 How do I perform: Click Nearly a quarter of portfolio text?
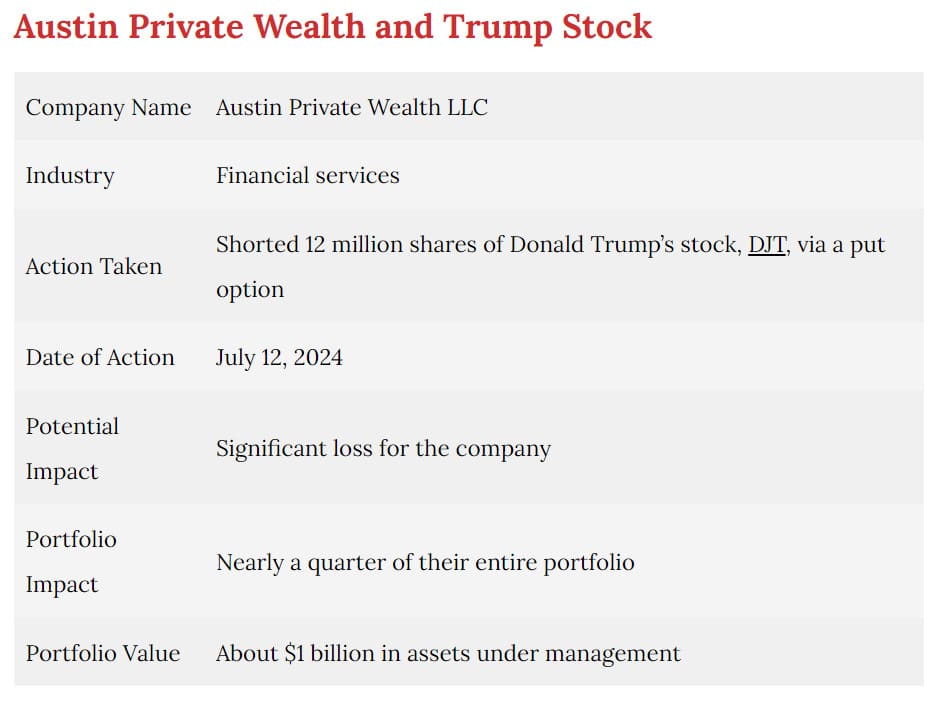pos(425,563)
